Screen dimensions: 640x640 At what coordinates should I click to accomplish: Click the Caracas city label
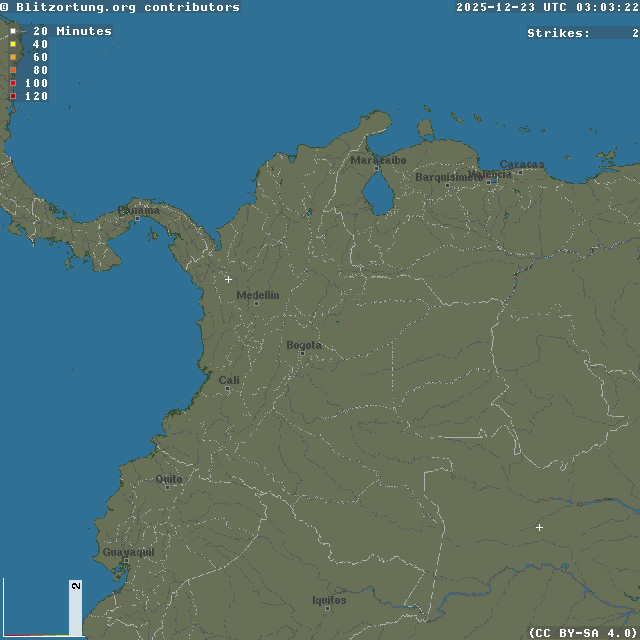click(x=522, y=164)
